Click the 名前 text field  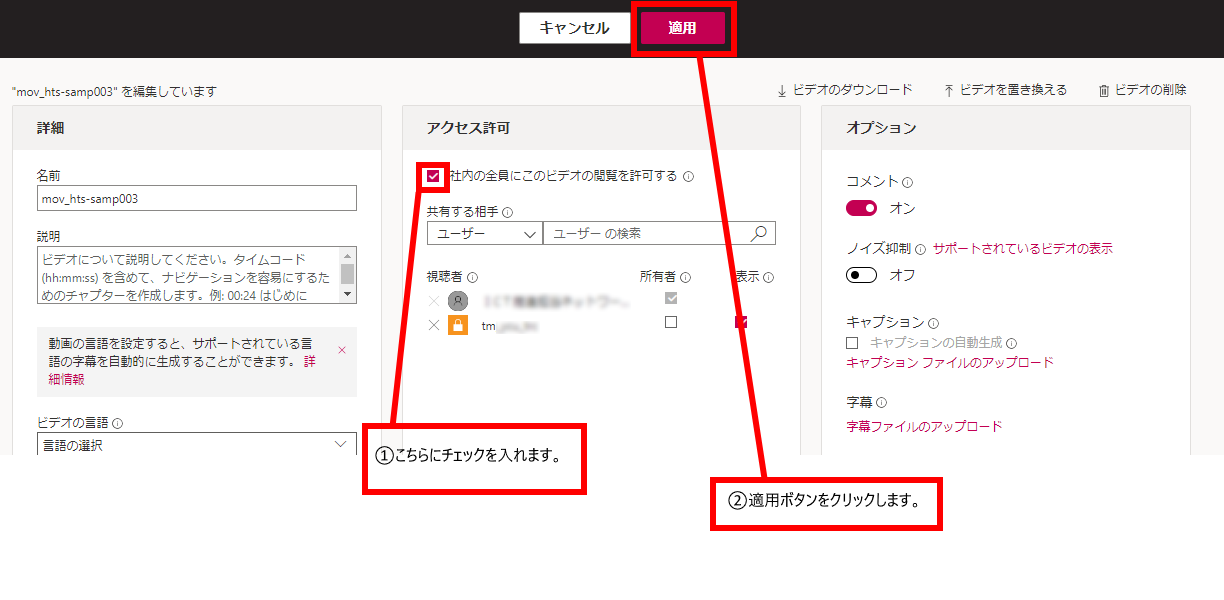(196, 198)
